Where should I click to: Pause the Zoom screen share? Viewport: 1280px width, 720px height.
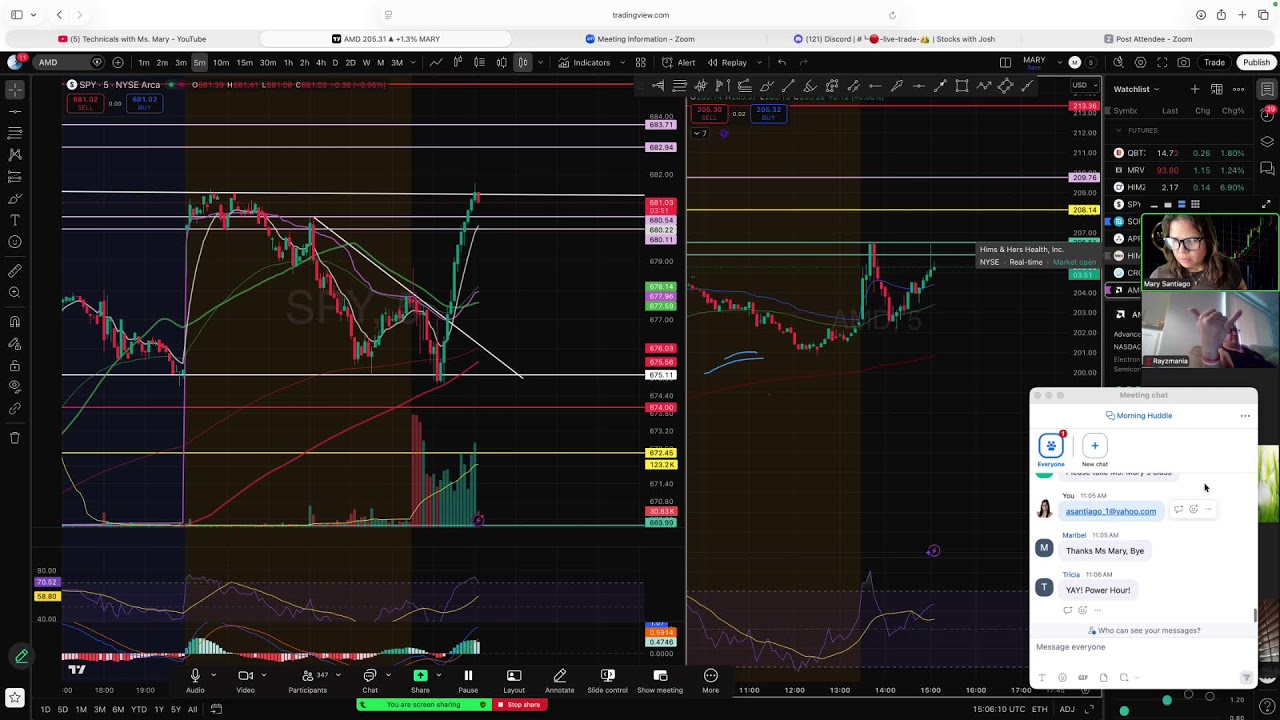pyautogui.click(x=468, y=680)
